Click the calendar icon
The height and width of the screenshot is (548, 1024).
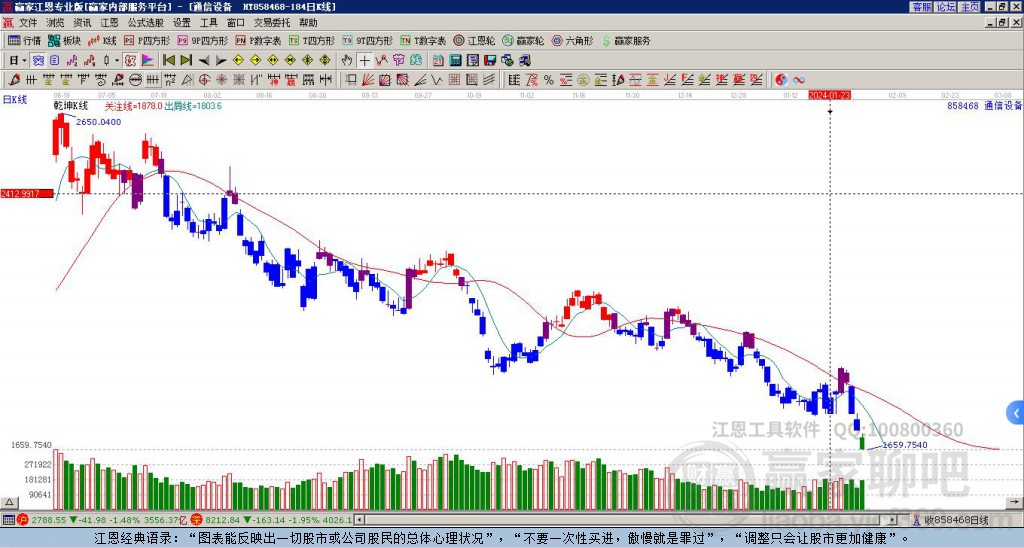pyautogui.click(x=438, y=60)
